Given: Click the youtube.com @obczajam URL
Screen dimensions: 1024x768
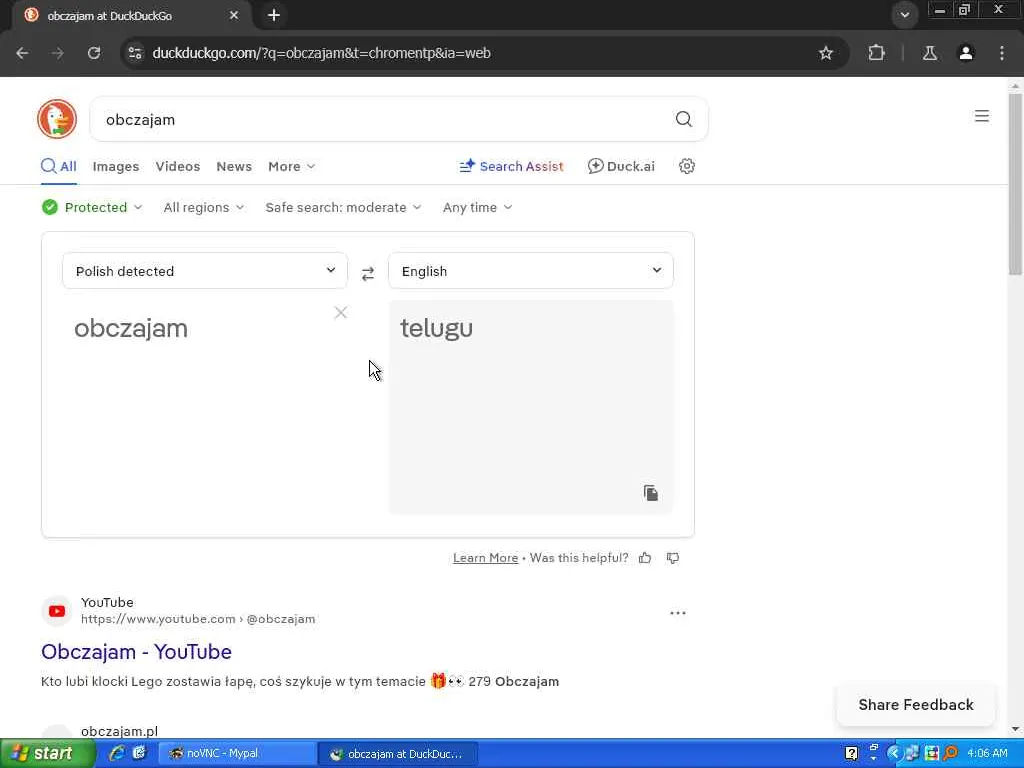Looking at the screenshot, I should pyautogui.click(x=198, y=618).
